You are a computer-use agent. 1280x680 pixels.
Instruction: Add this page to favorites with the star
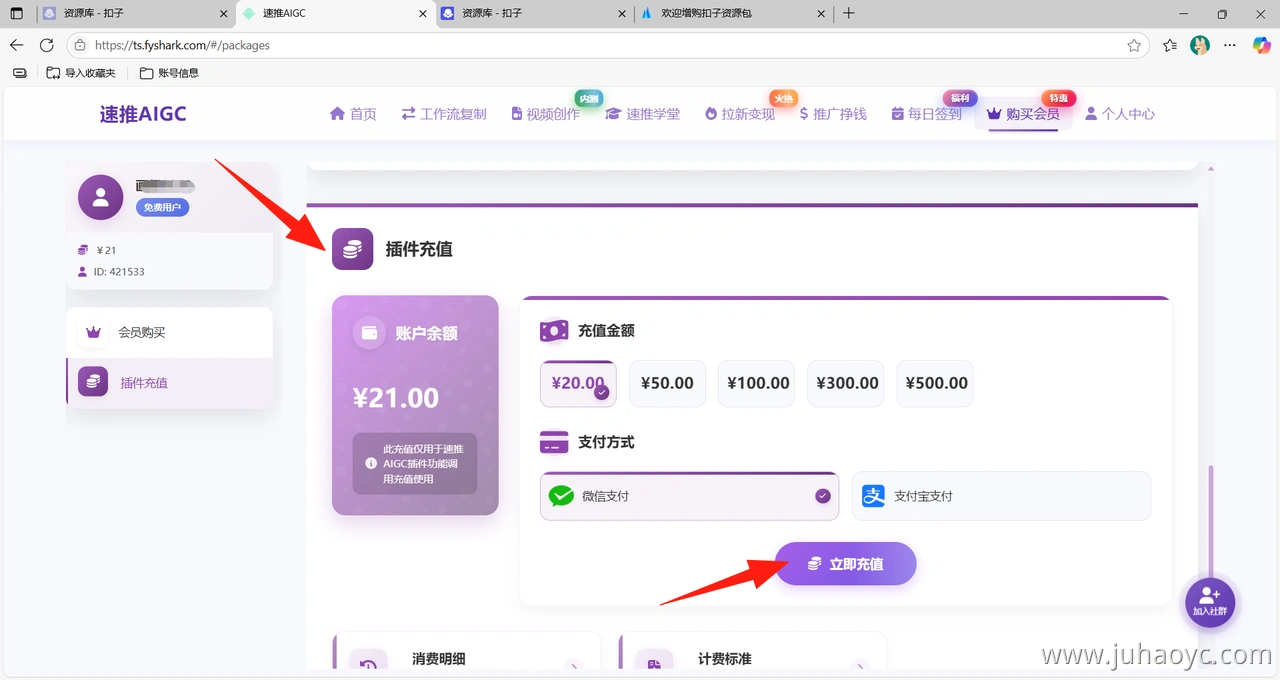pyautogui.click(x=1134, y=45)
